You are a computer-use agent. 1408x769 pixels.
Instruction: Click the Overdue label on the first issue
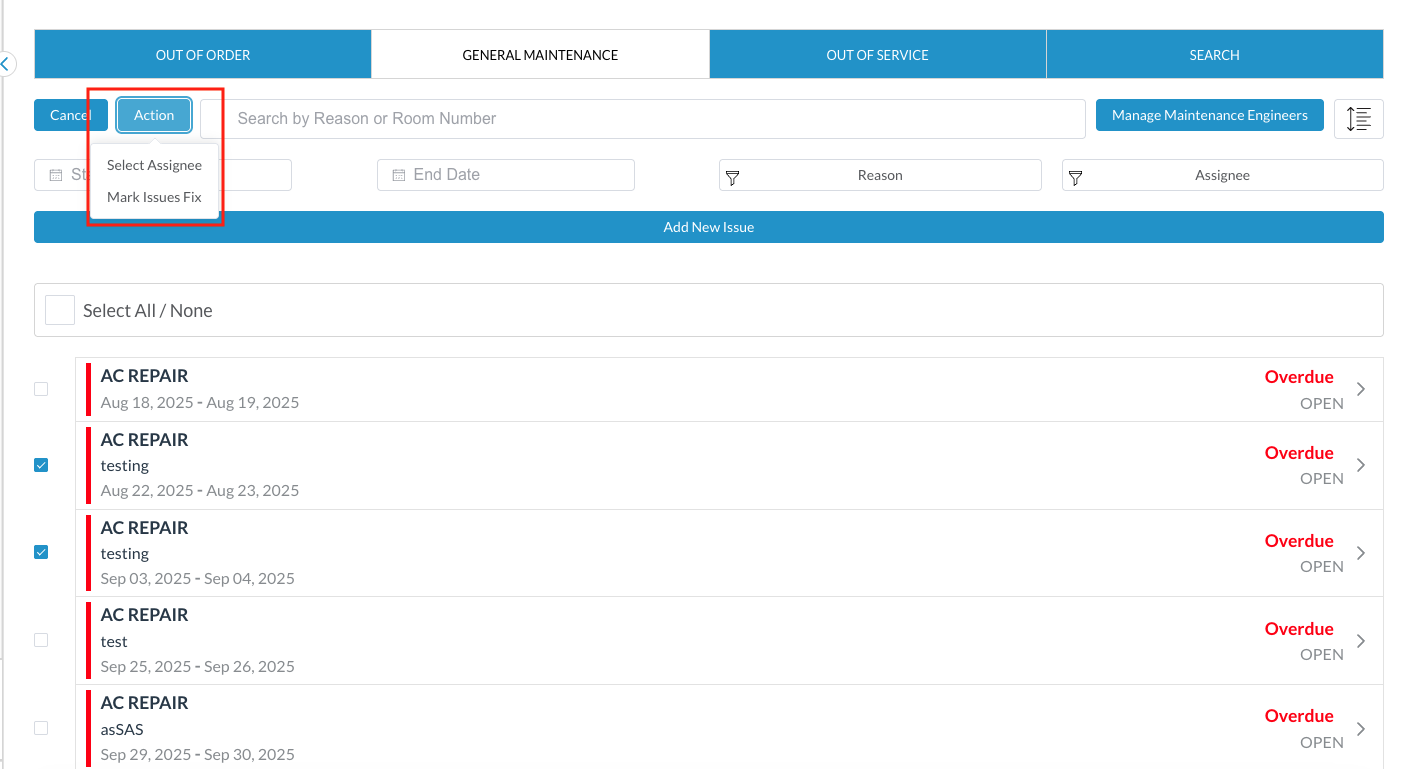[1299, 376]
